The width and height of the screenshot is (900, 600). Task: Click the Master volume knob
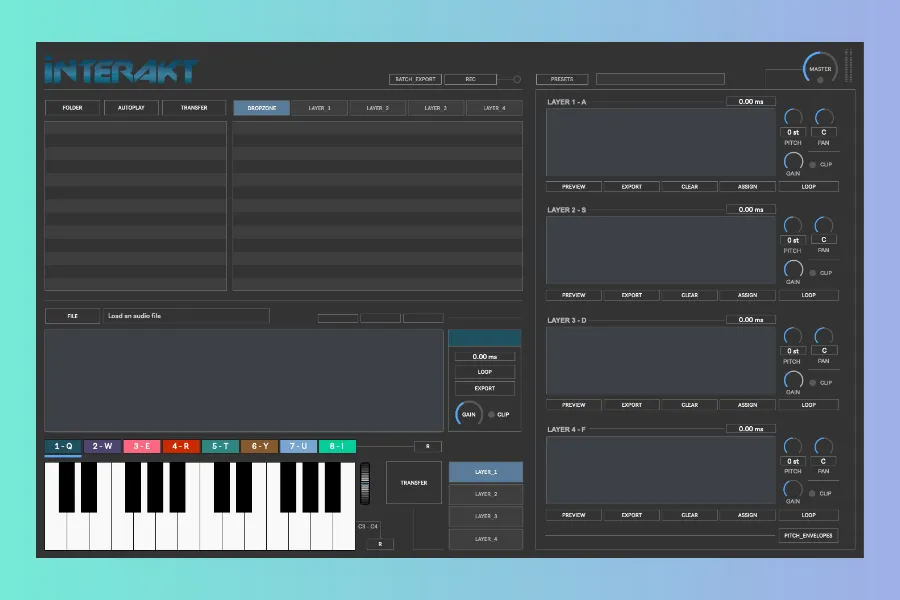(x=820, y=69)
